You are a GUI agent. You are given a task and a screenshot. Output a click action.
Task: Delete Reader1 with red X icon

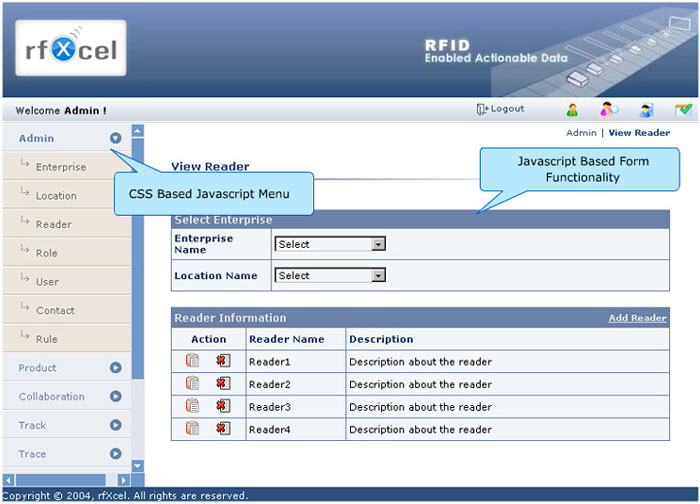(x=223, y=361)
